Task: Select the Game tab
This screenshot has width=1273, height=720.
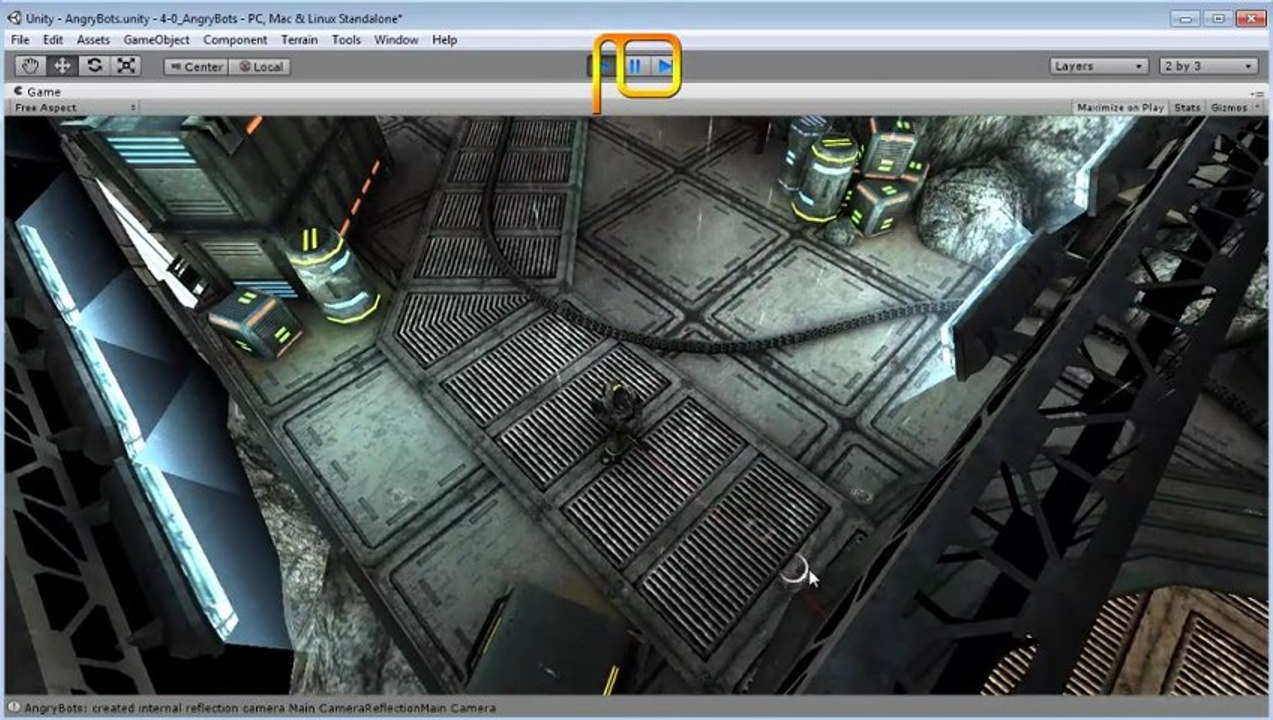Action: (x=37, y=91)
